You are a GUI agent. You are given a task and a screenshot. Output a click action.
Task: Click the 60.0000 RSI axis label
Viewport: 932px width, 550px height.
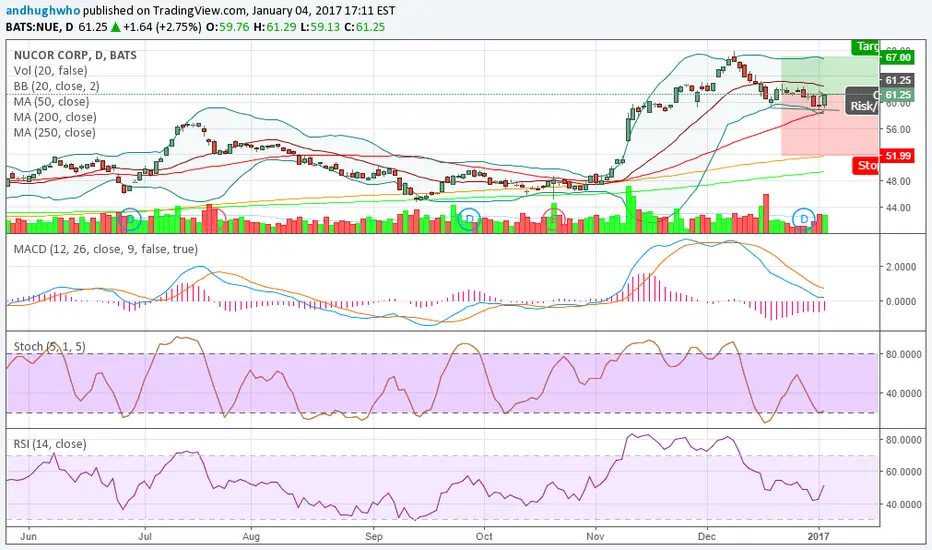pos(903,472)
